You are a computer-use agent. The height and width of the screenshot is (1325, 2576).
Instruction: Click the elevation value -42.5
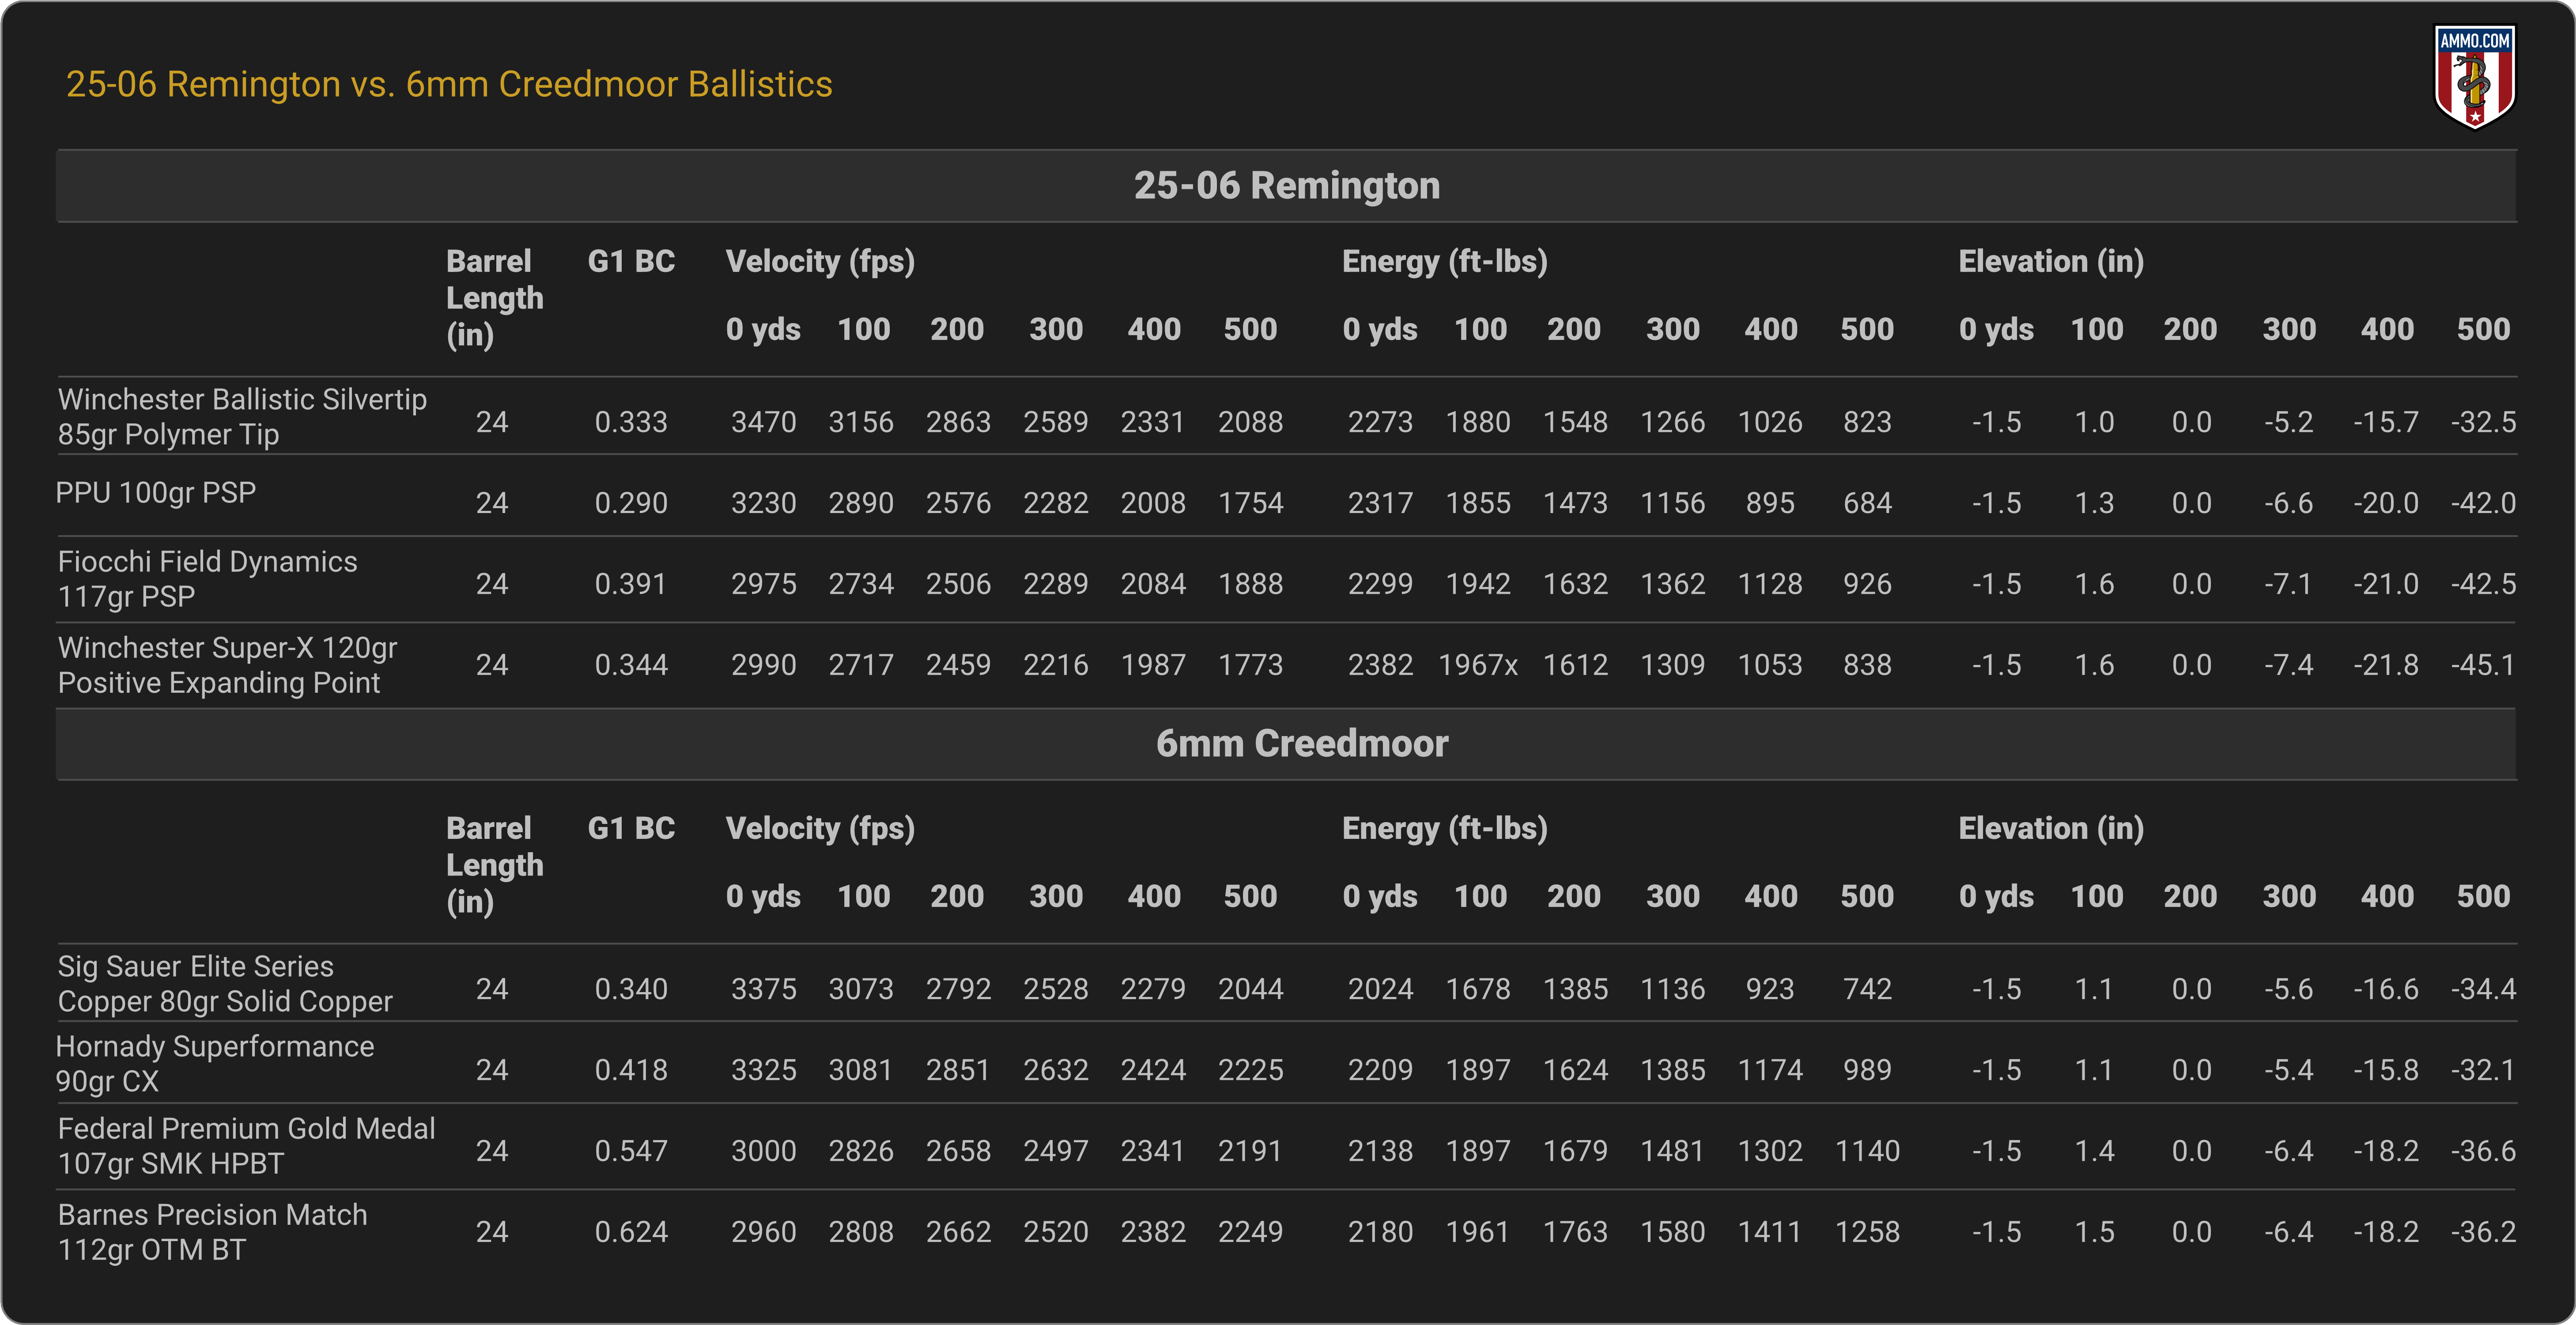(x=2484, y=584)
